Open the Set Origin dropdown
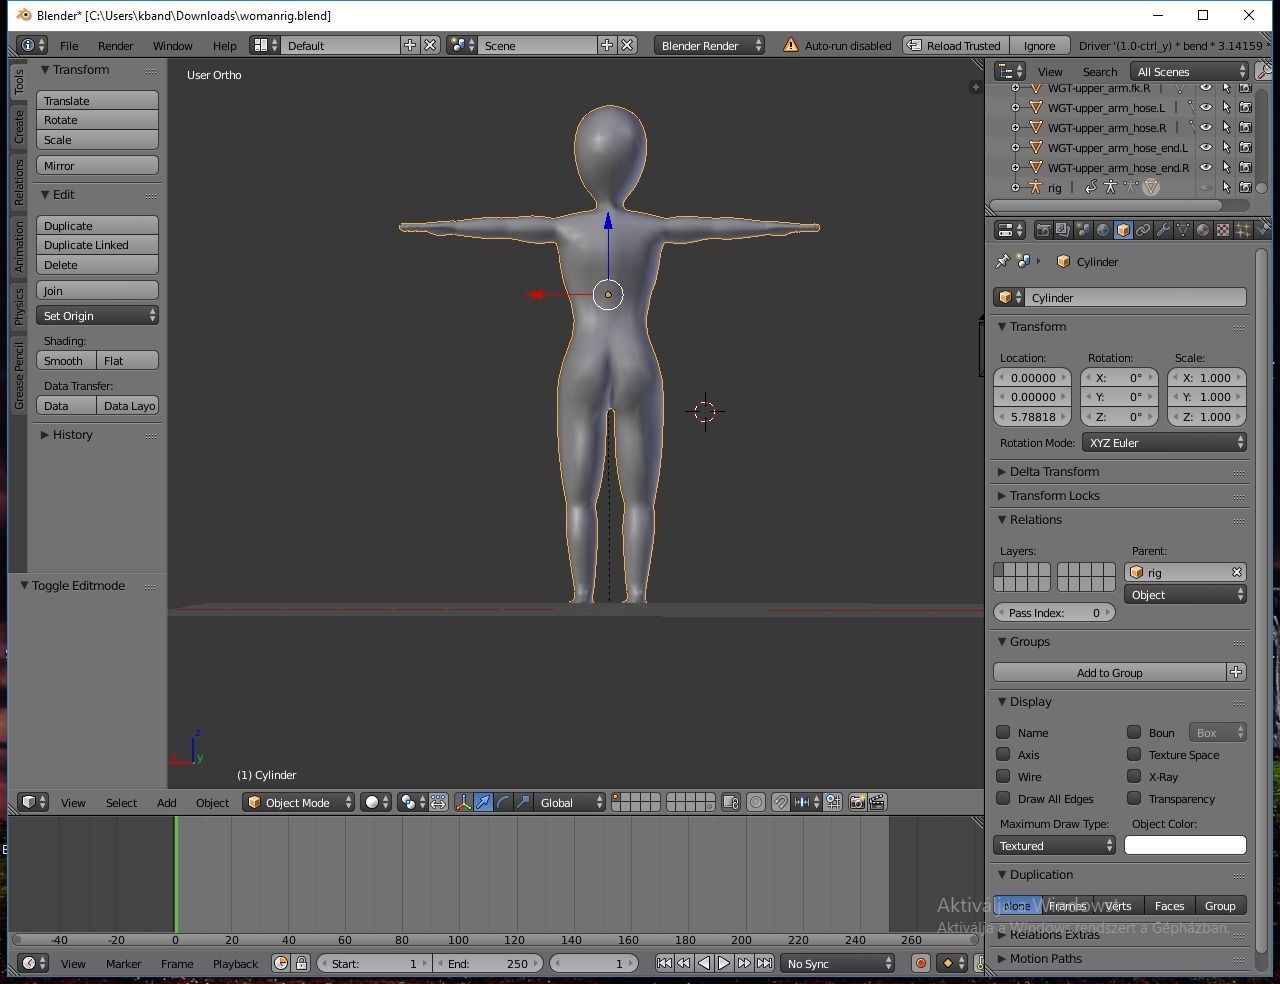The height and width of the screenshot is (984, 1280). tap(98, 315)
